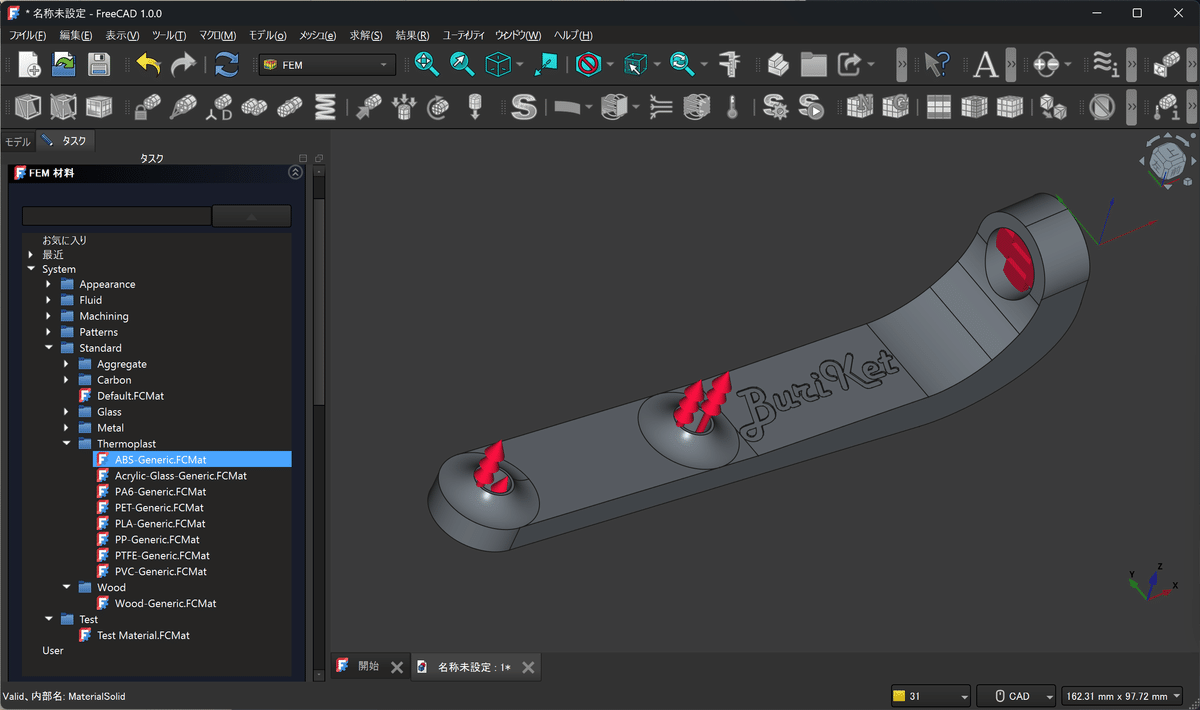Close the 名称未設定 : 1* tab
The image size is (1200, 710).
(x=528, y=668)
